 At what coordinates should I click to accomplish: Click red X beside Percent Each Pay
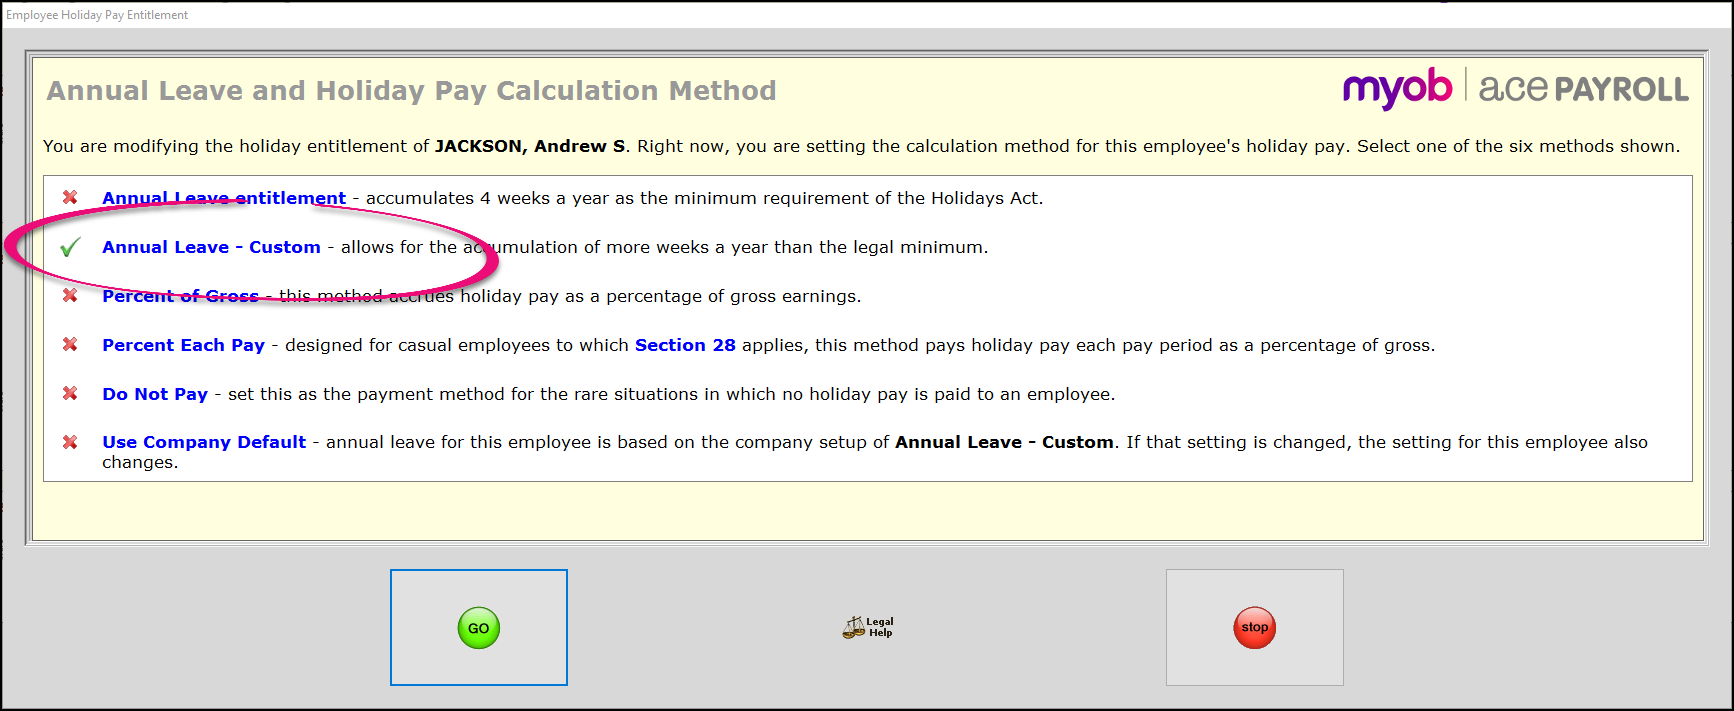coord(70,345)
